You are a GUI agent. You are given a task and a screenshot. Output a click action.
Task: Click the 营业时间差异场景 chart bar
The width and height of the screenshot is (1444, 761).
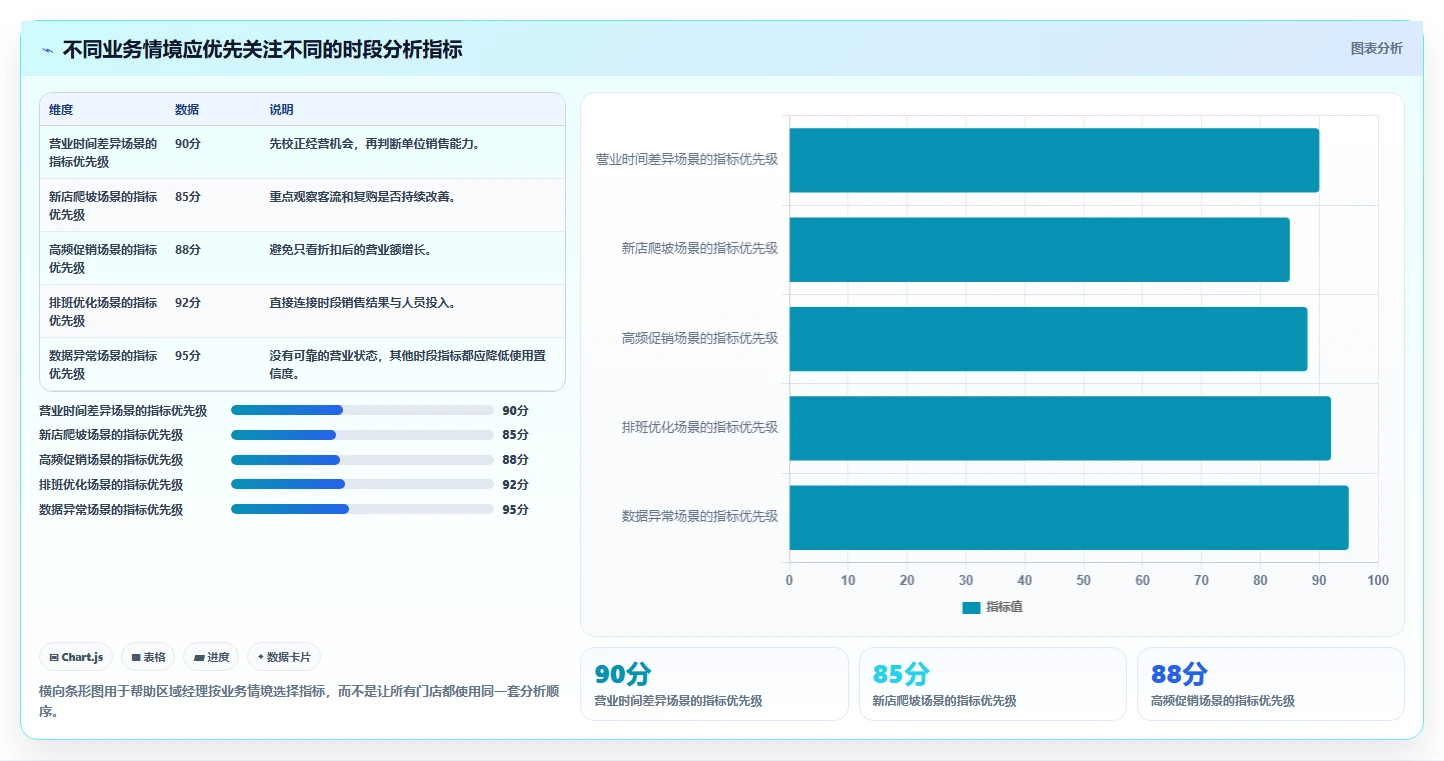click(1054, 160)
